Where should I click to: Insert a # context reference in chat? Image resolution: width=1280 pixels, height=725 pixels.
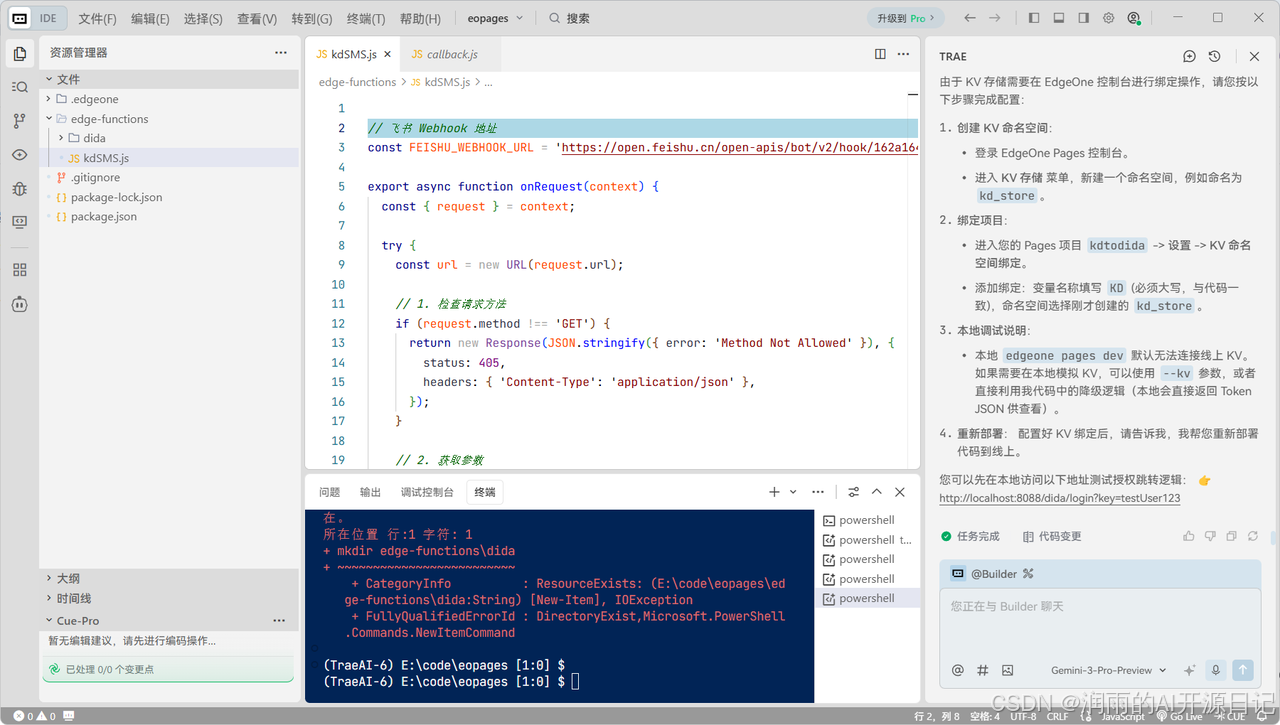pos(982,670)
